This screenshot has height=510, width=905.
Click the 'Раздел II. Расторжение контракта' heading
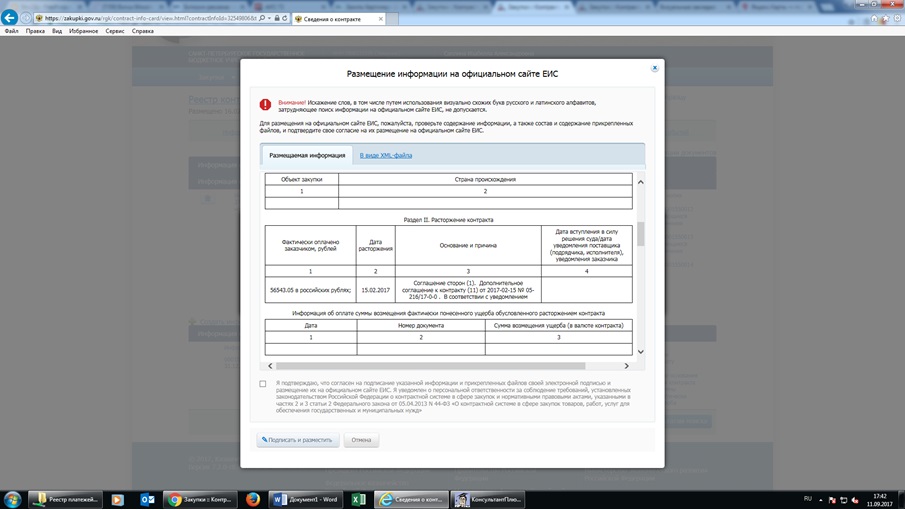[x=448, y=220]
